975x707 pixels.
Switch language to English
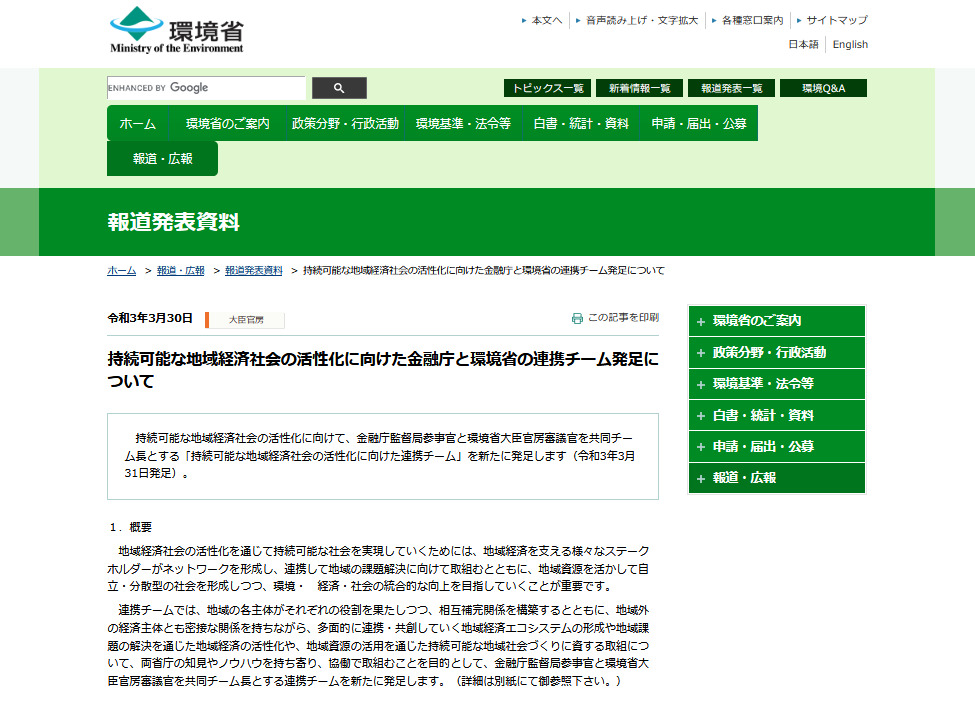click(850, 44)
